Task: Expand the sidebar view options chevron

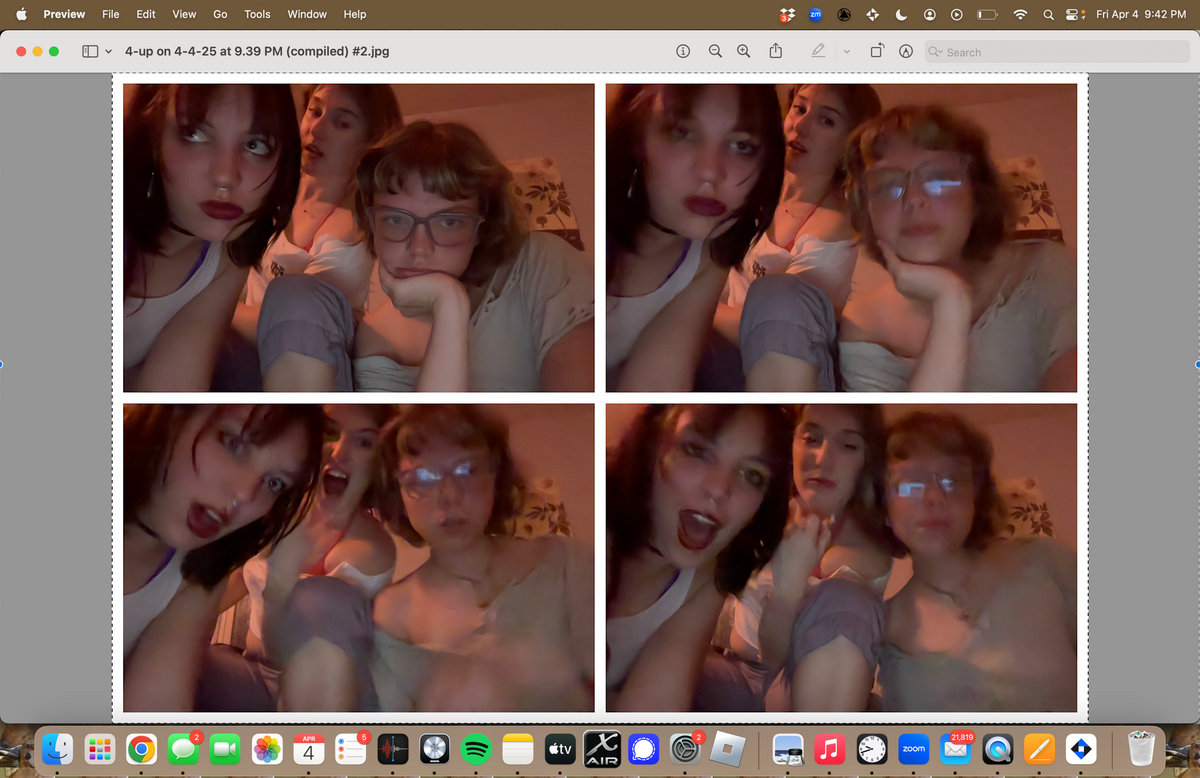Action: click(x=108, y=51)
